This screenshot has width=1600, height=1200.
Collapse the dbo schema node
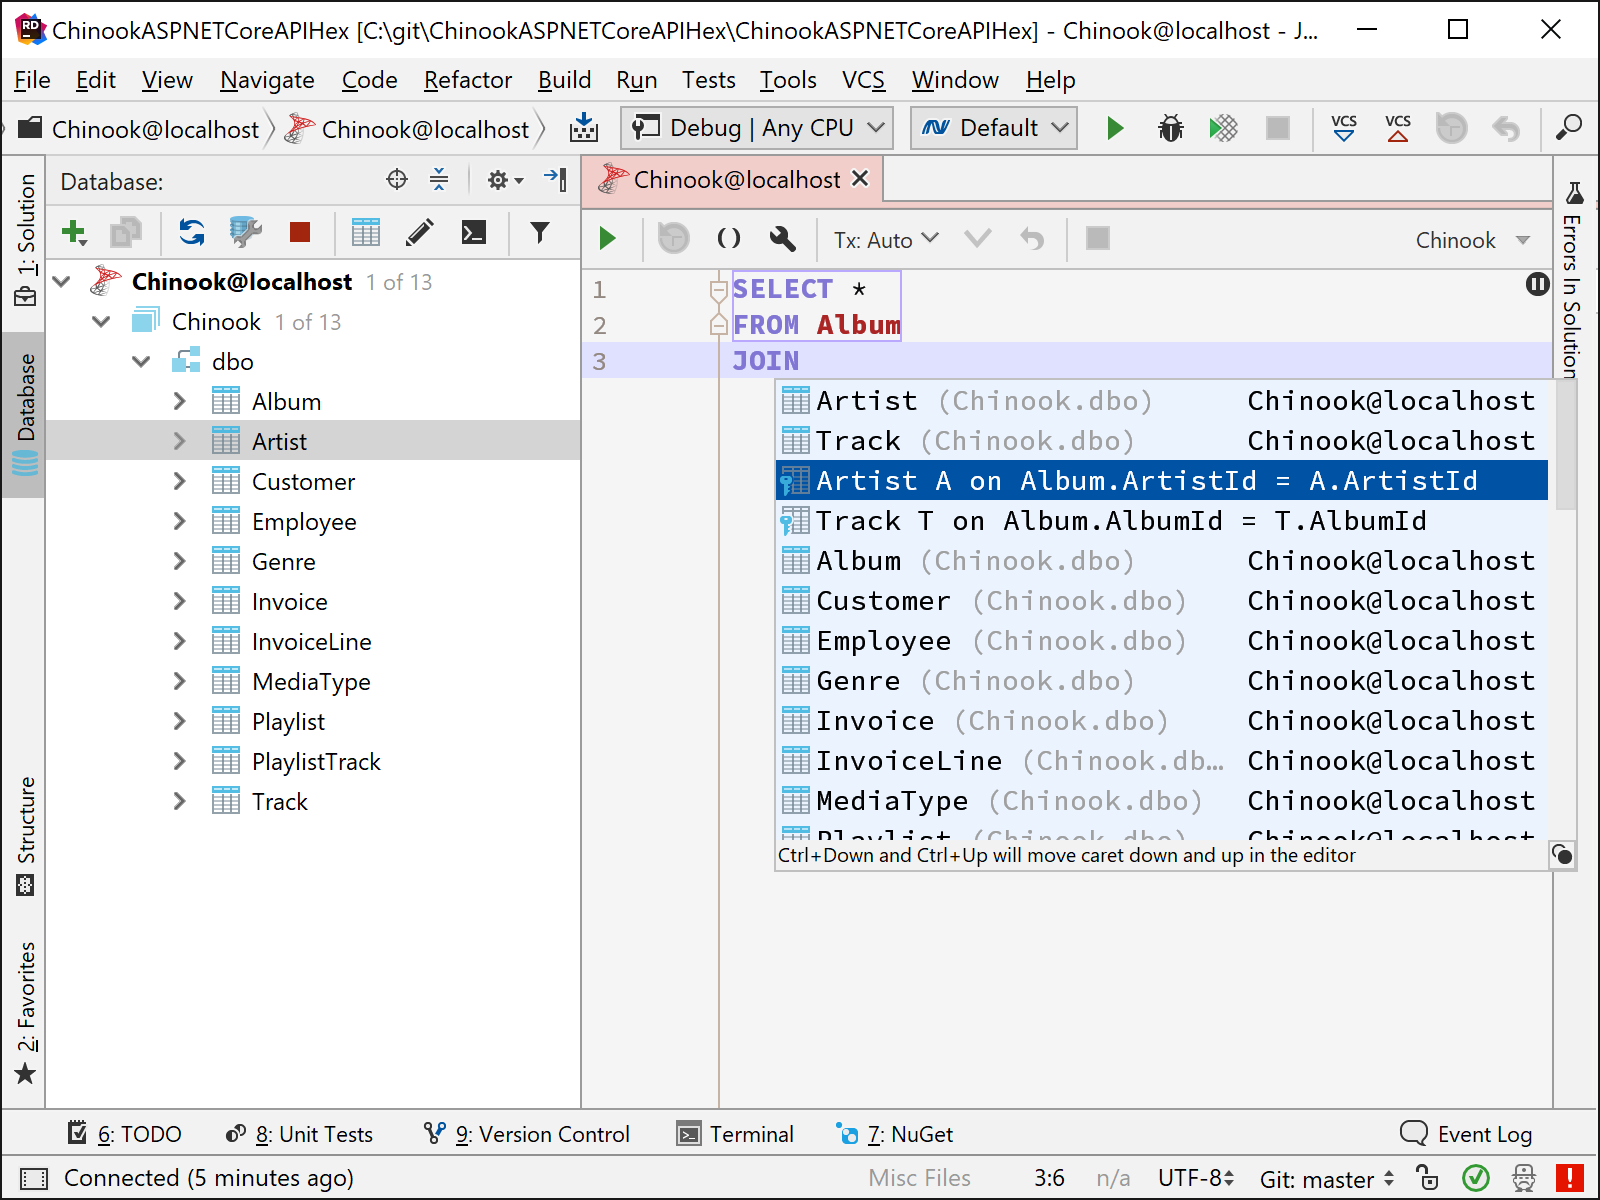coord(141,362)
